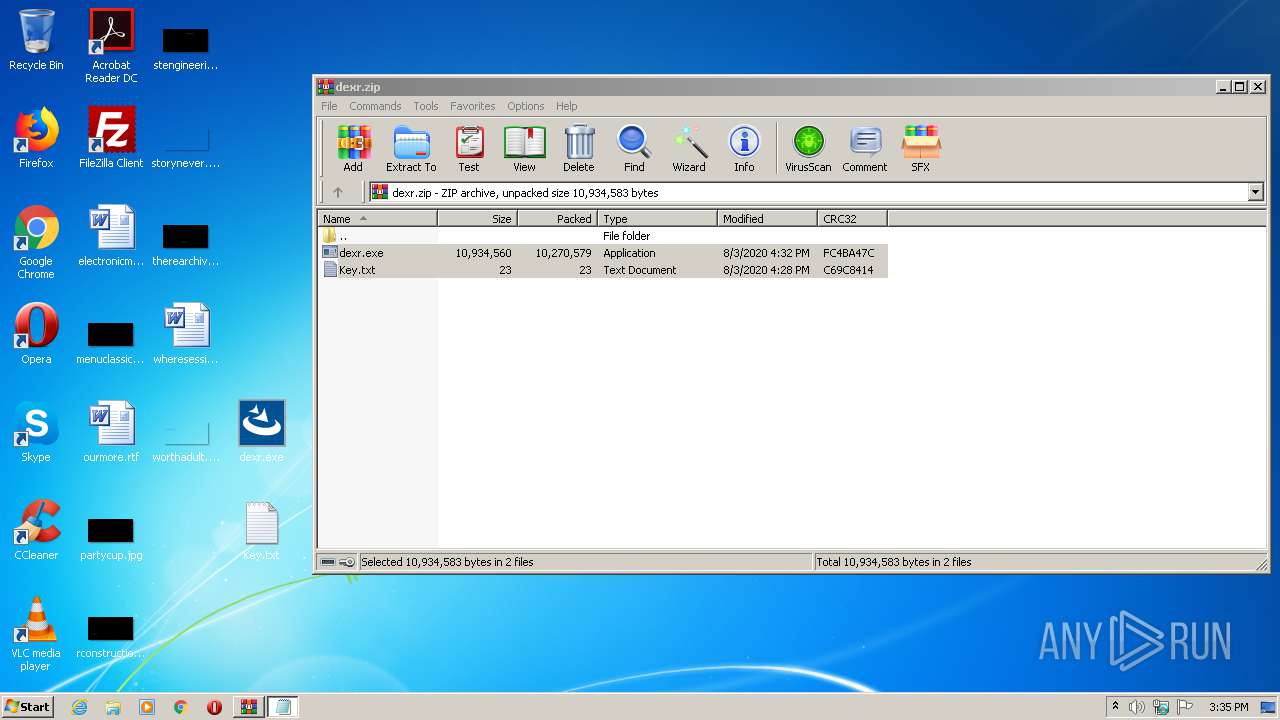Open the Favorites menu

coord(473,106)
